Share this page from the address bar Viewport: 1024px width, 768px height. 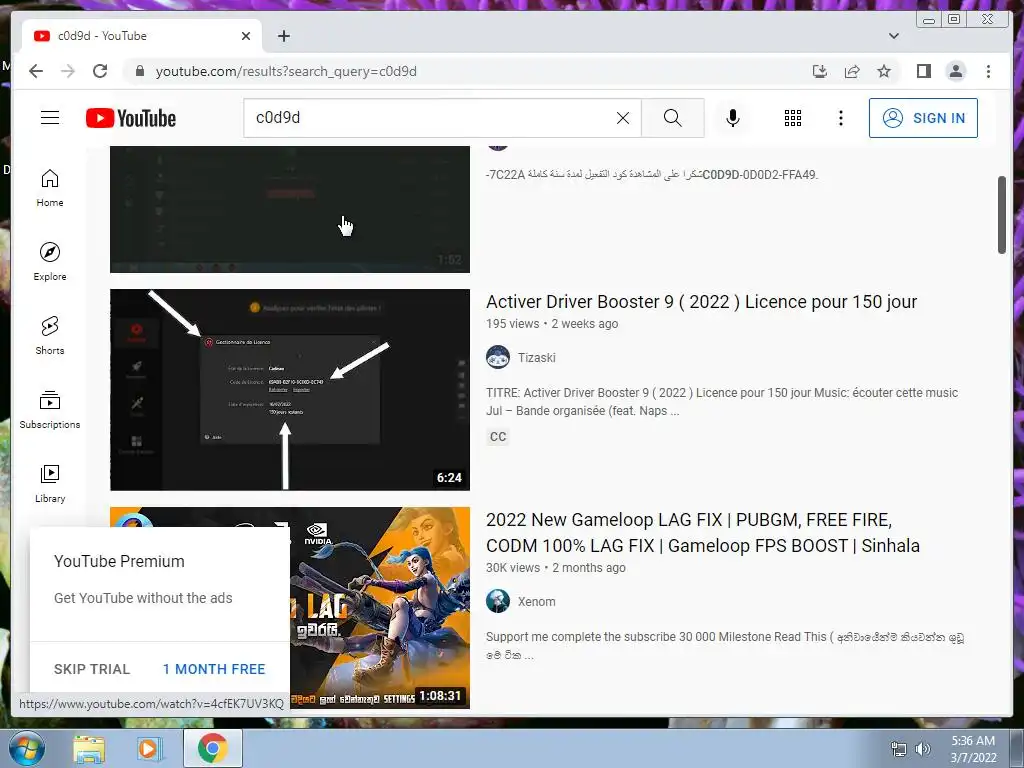[x=852, y=71]
